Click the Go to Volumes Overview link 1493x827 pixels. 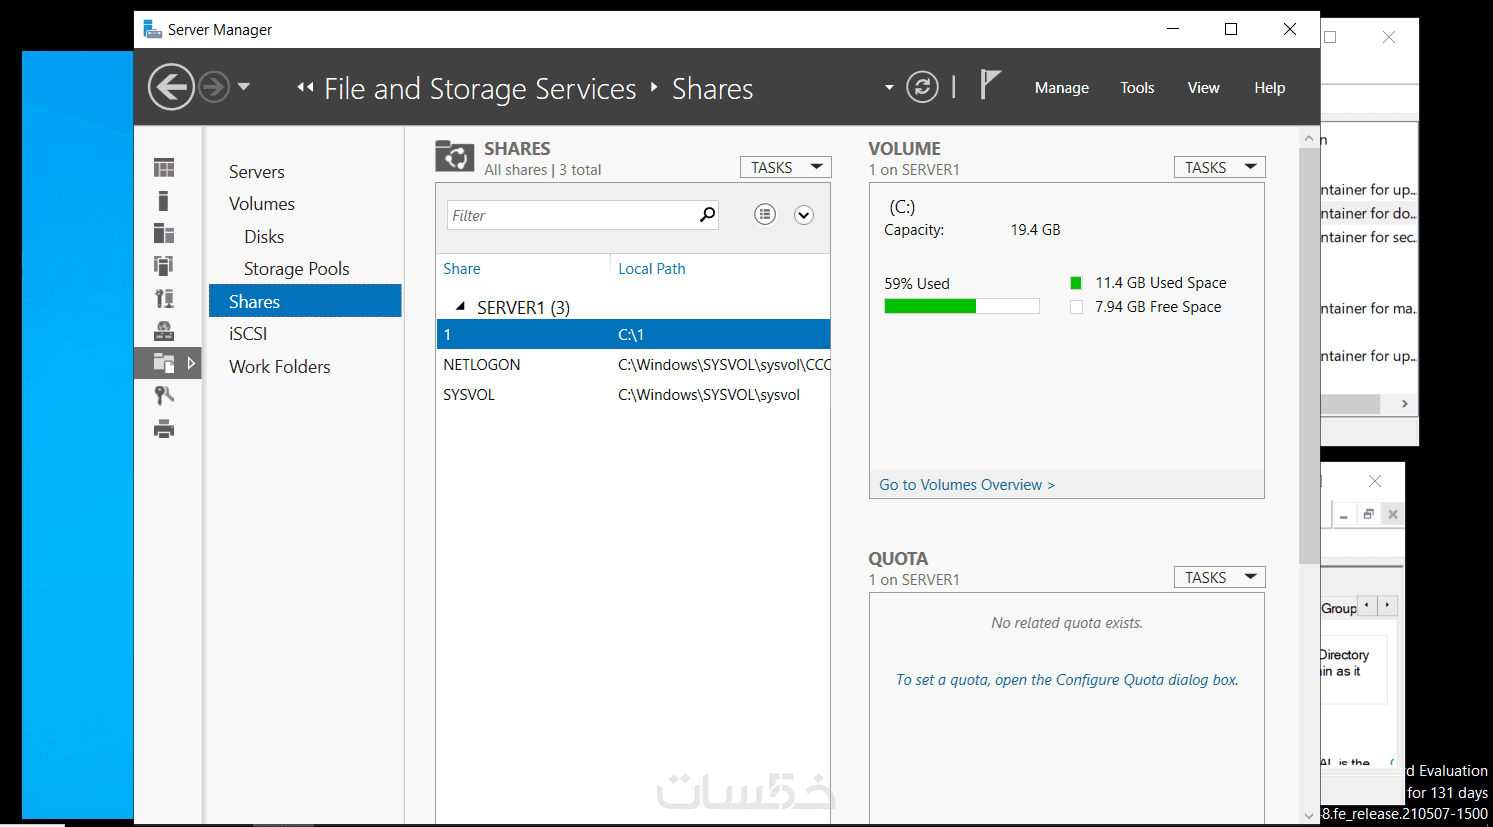click(966, 485)
